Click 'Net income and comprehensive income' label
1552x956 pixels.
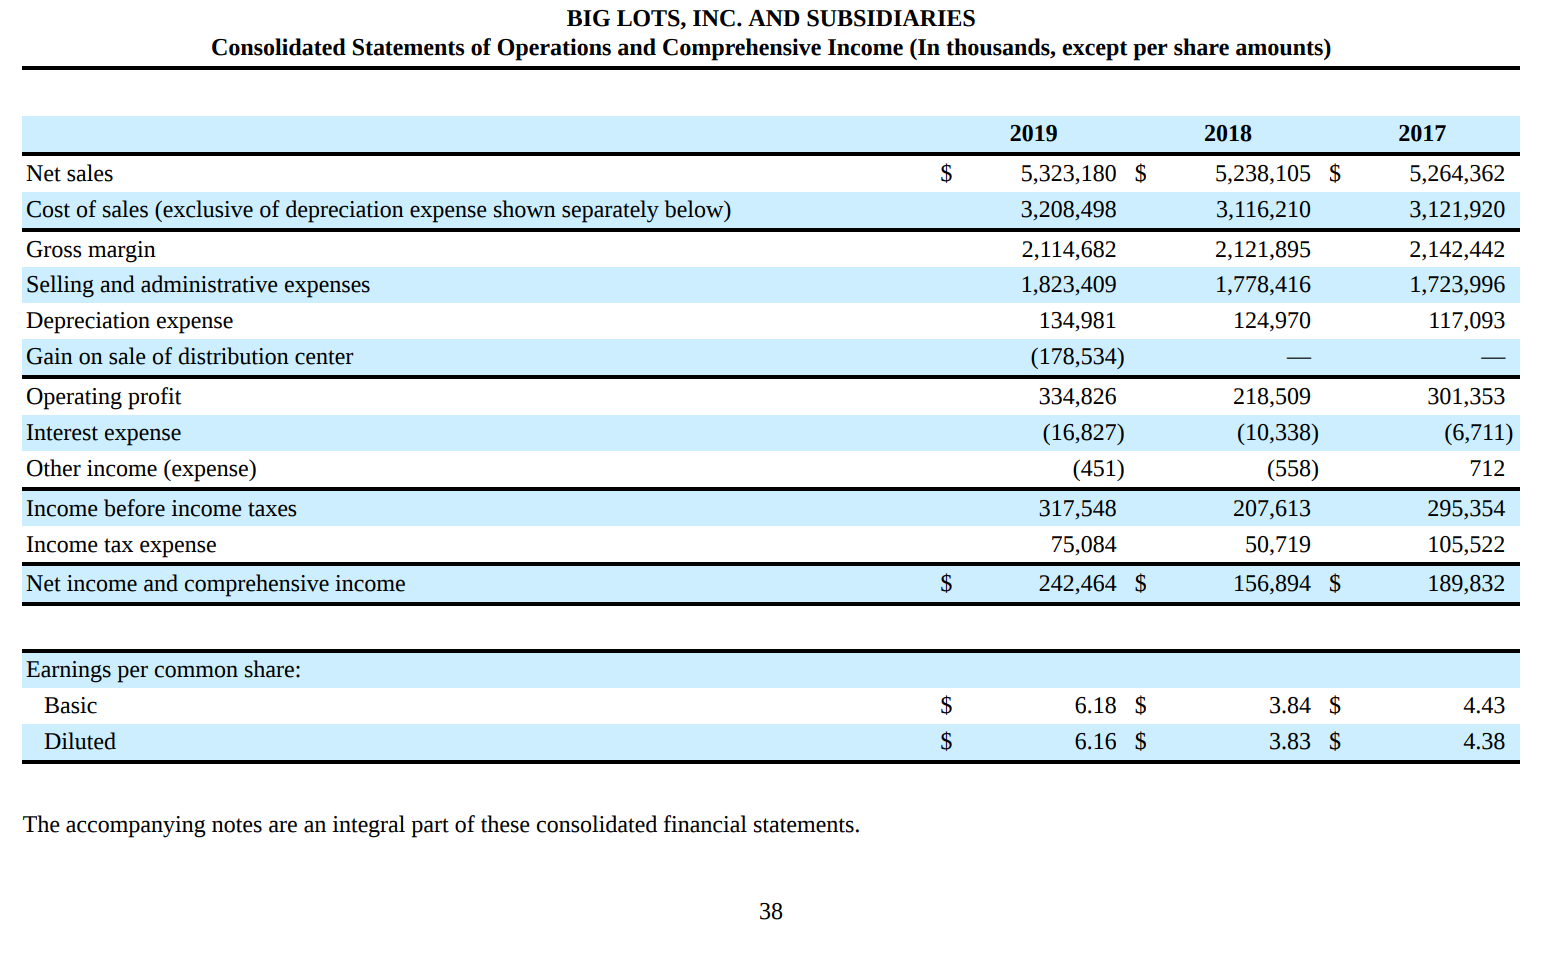(x=216, y=583)
